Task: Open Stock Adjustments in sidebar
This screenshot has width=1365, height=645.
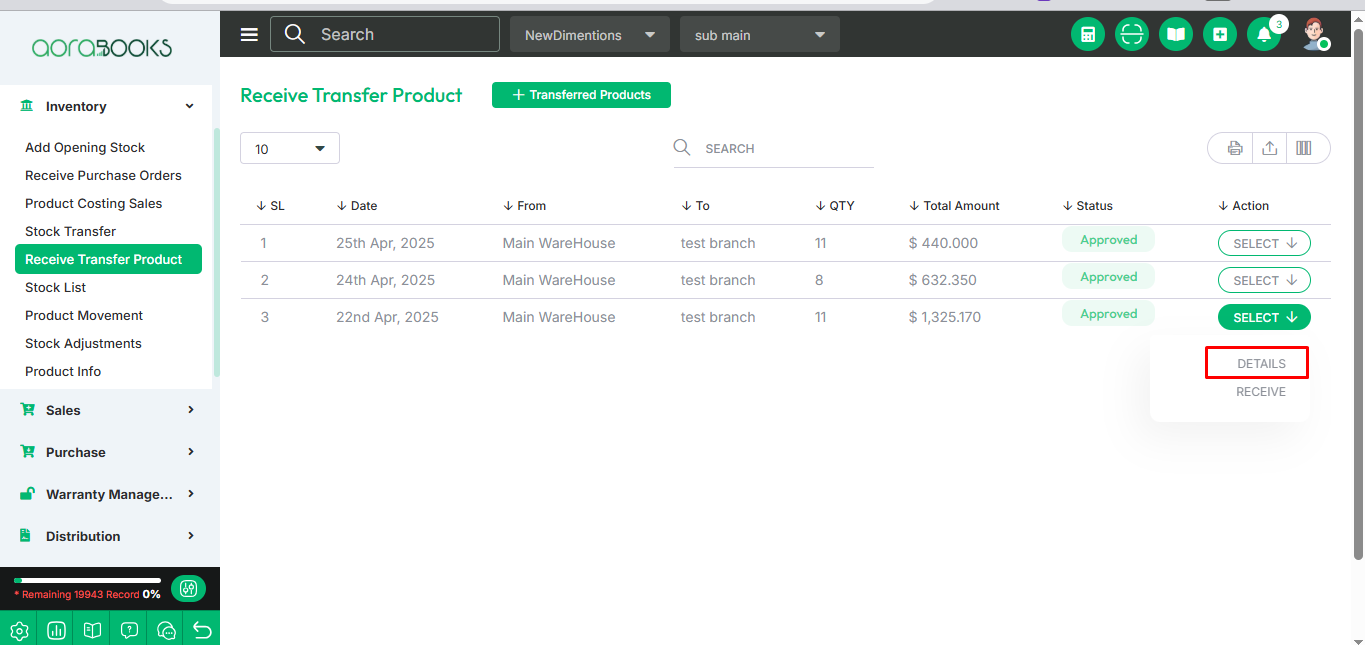Action: pos(83,343)
